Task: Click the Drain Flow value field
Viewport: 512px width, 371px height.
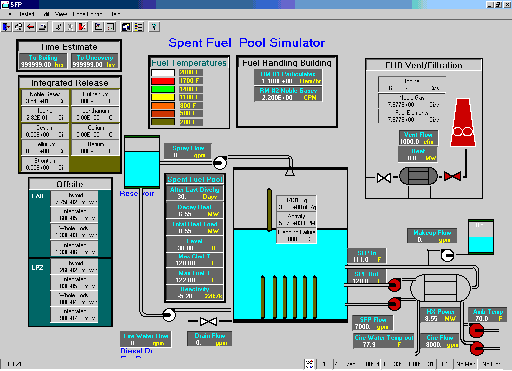Action: click(210, 339)
